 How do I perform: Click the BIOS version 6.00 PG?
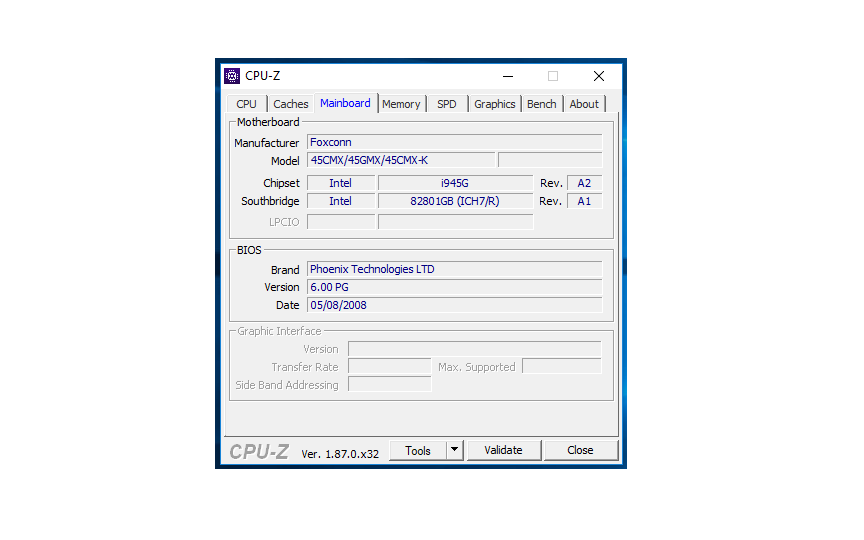click(455, 287)
